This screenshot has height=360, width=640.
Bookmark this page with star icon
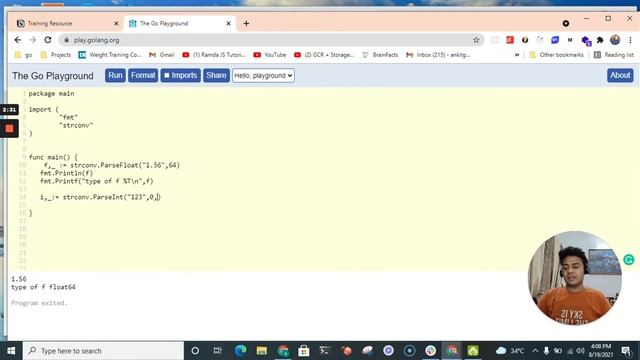476,40
